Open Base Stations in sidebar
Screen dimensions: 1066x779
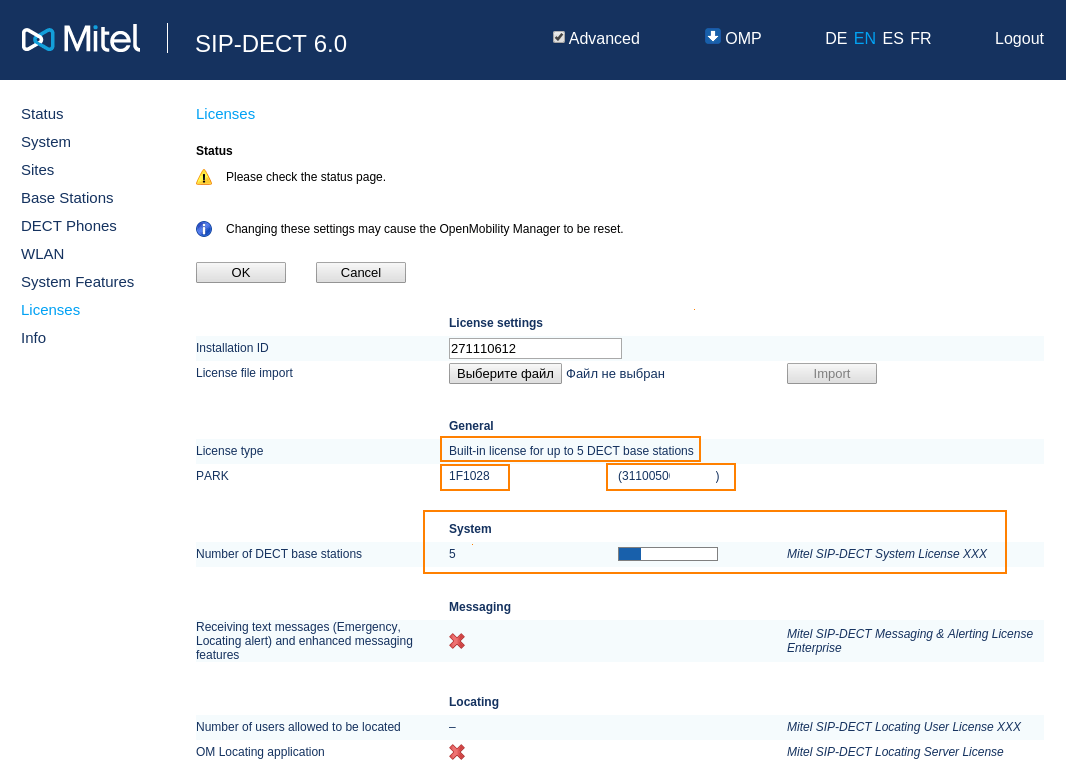pyautogui.click(x=67, y=198)
